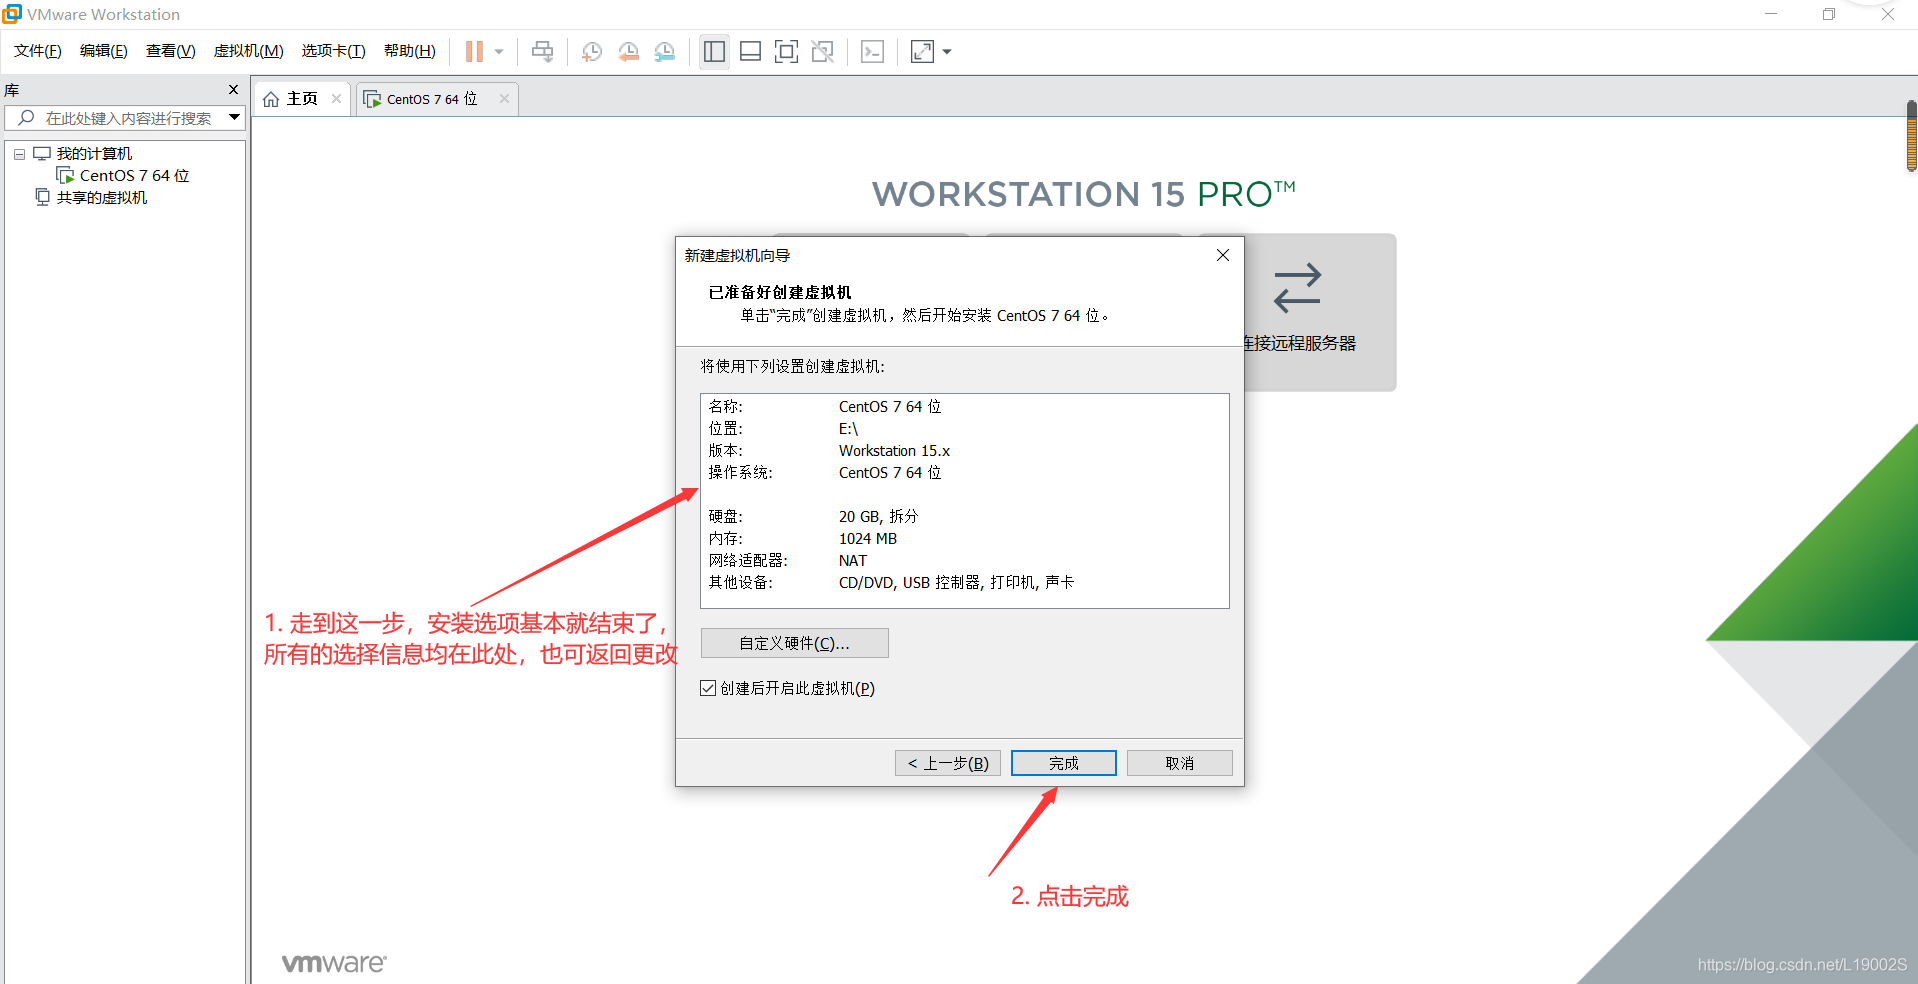
Task: Click the Workstation 15.x version value
Action: (x=894, y=451)
